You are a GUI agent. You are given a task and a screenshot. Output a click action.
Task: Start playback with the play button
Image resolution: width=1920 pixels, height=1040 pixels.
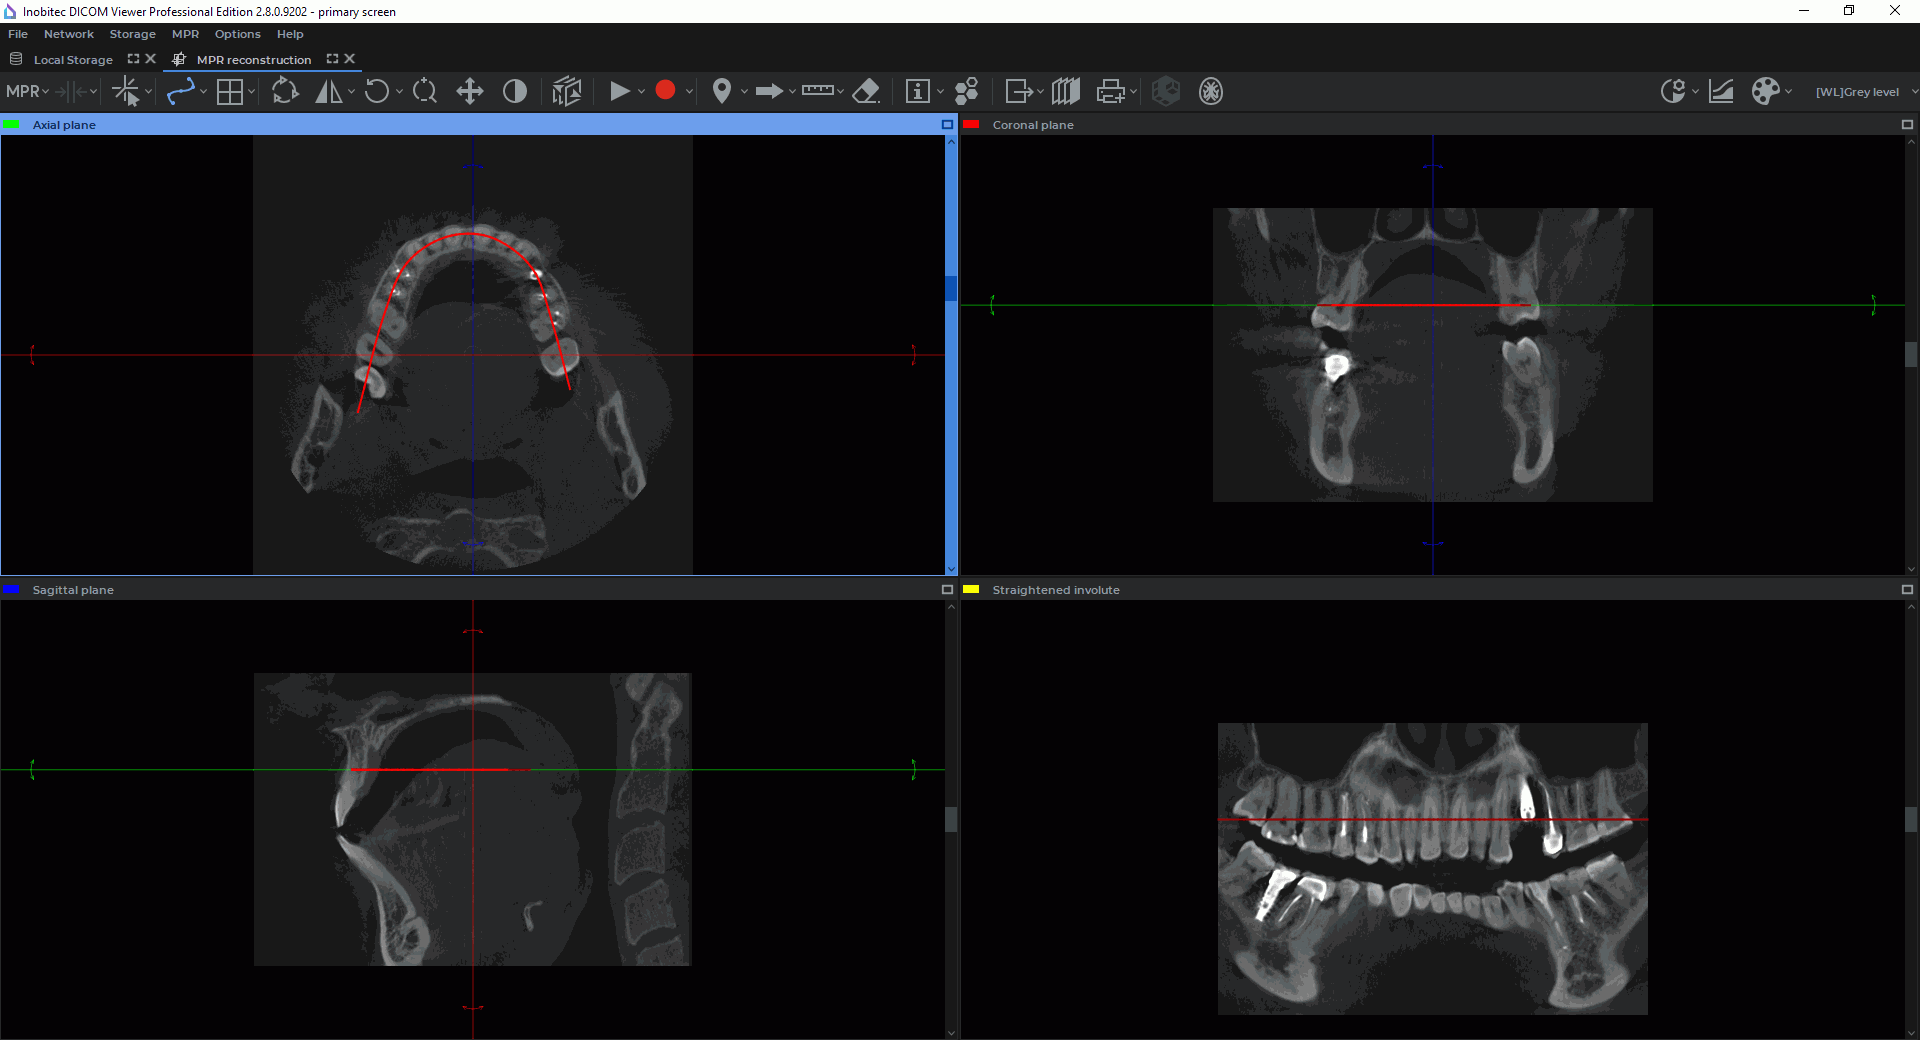tap(619, 91)
